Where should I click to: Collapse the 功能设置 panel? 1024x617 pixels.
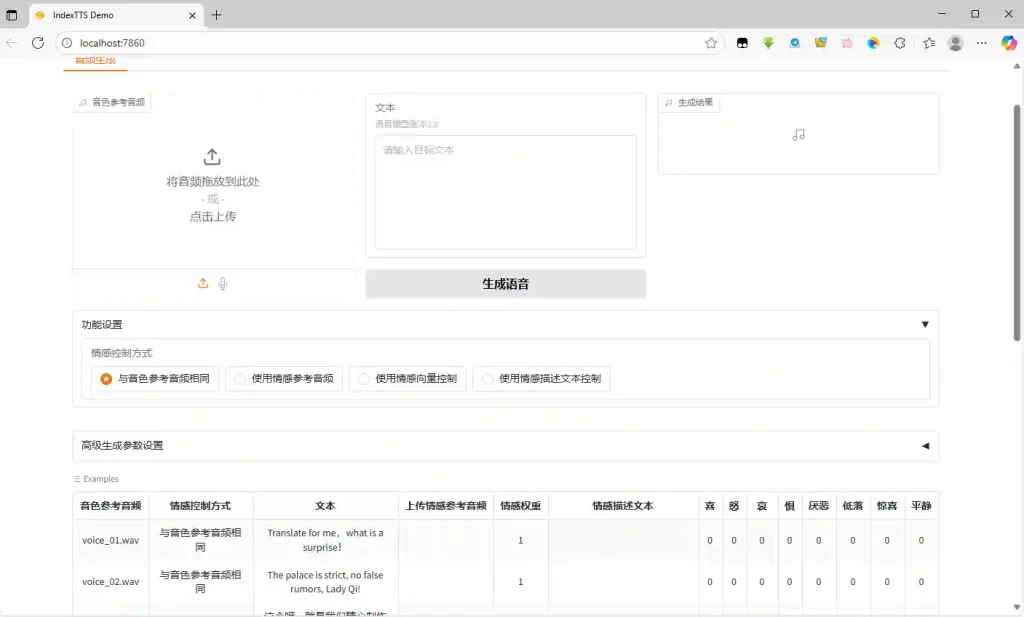click(x=924, y=323)
